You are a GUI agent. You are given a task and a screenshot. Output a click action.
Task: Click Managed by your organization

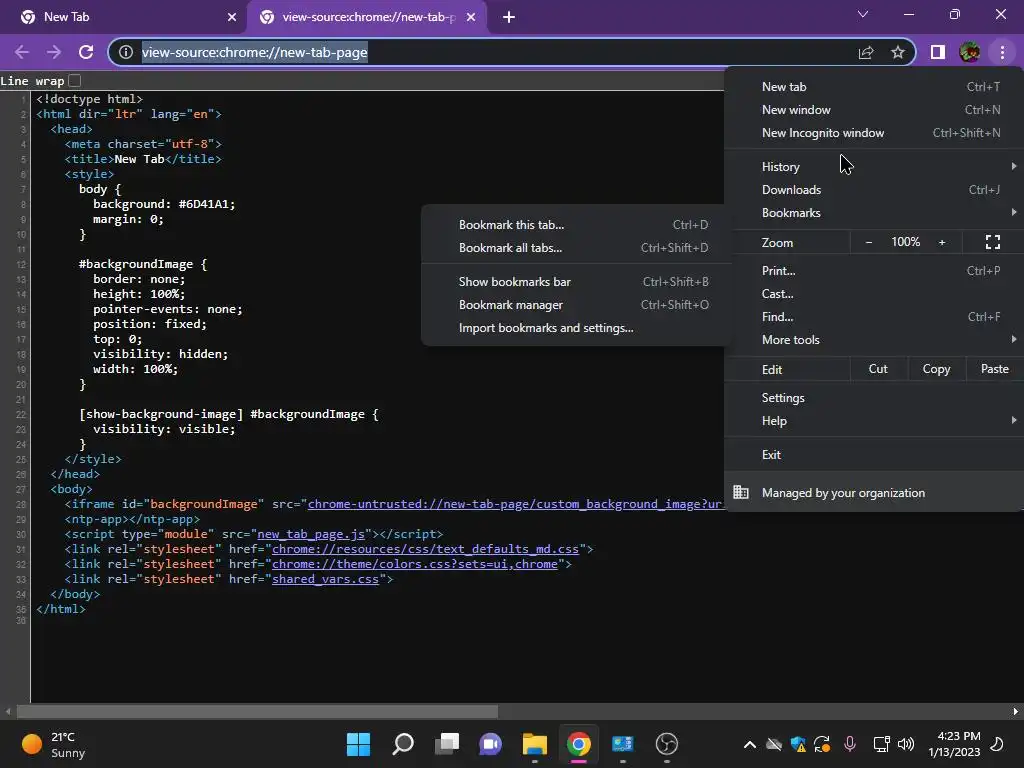[x=874, y=492]
